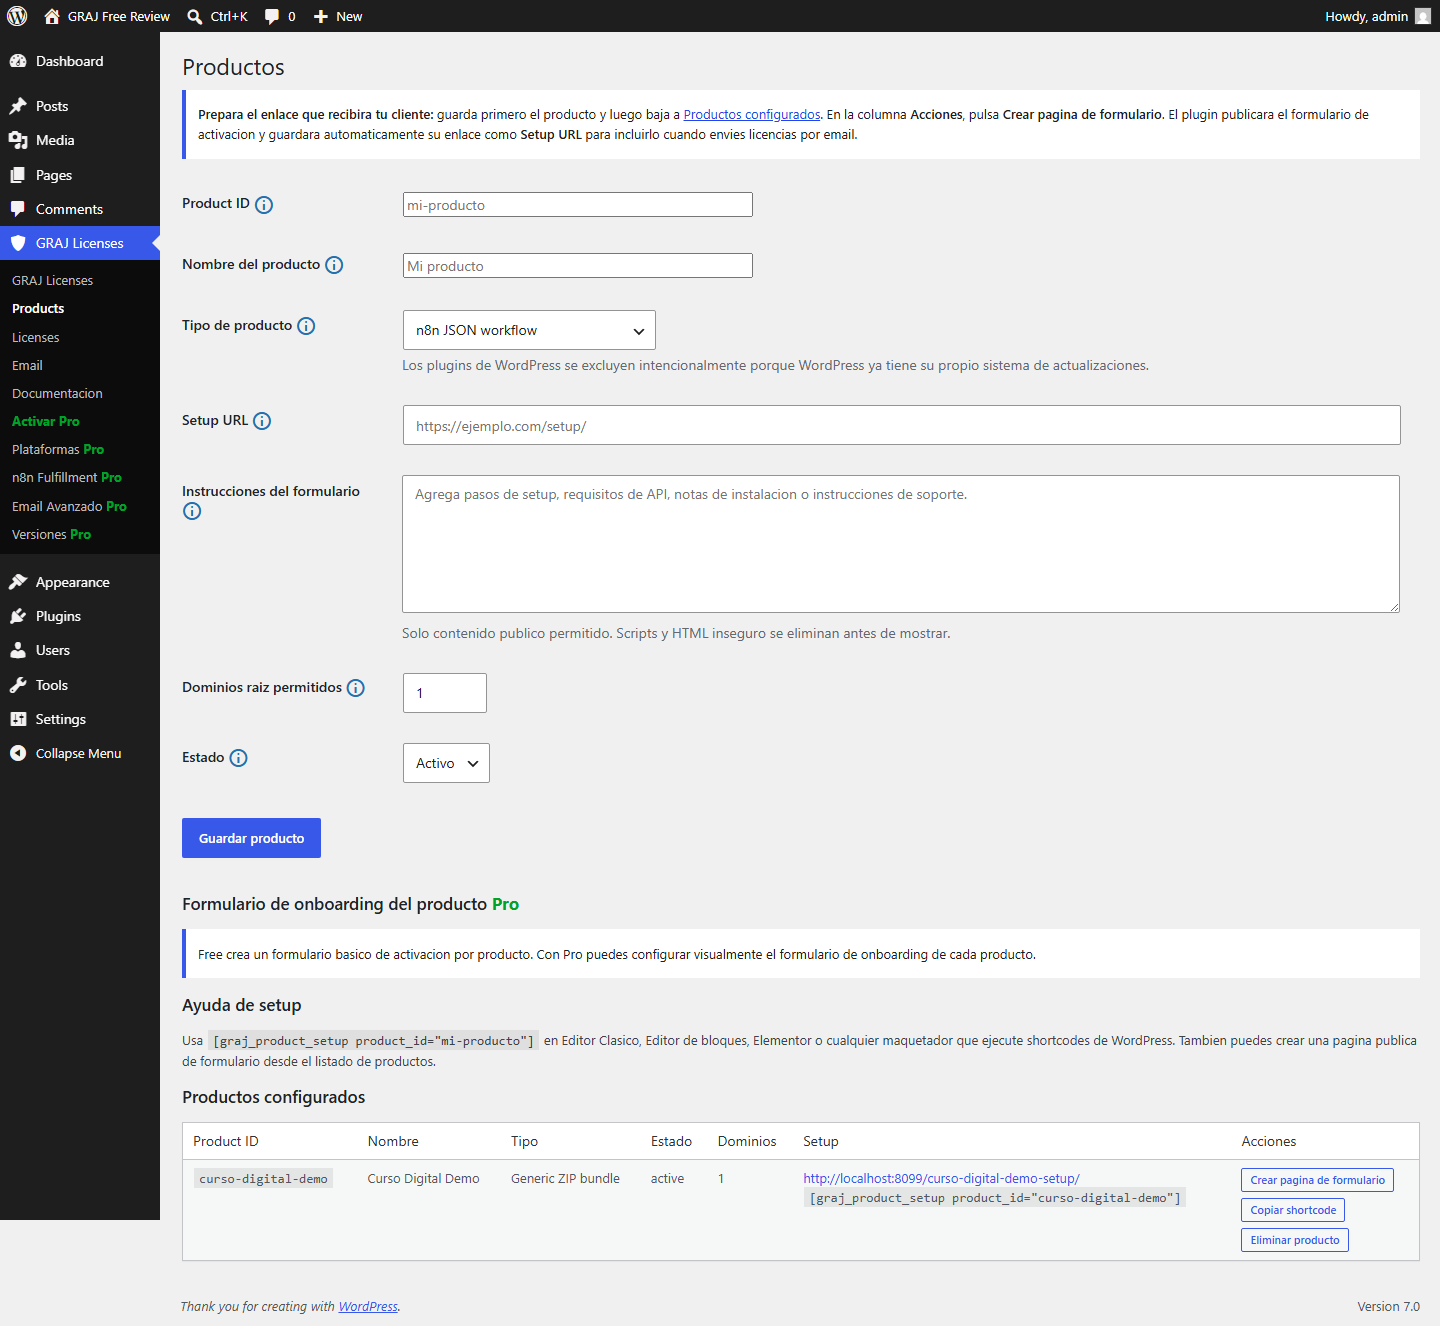The width and height of the screenshot is (1440, 1326).
Task: Open the Estado Activo dropdown
Action: point(446,763)
